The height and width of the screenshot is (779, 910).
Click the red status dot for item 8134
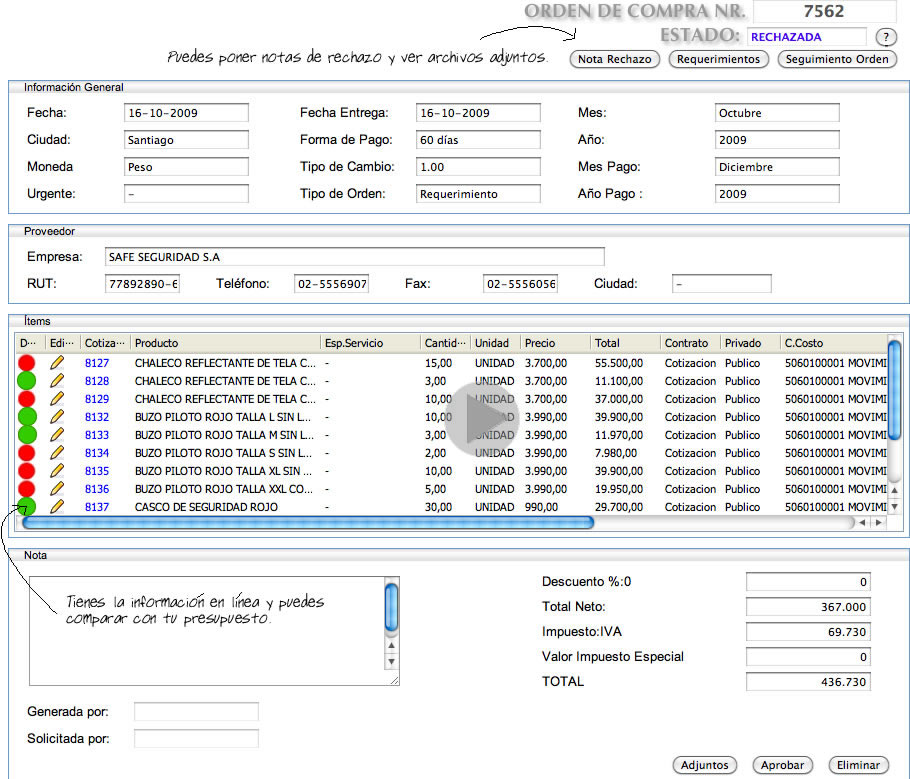(27, 453)
